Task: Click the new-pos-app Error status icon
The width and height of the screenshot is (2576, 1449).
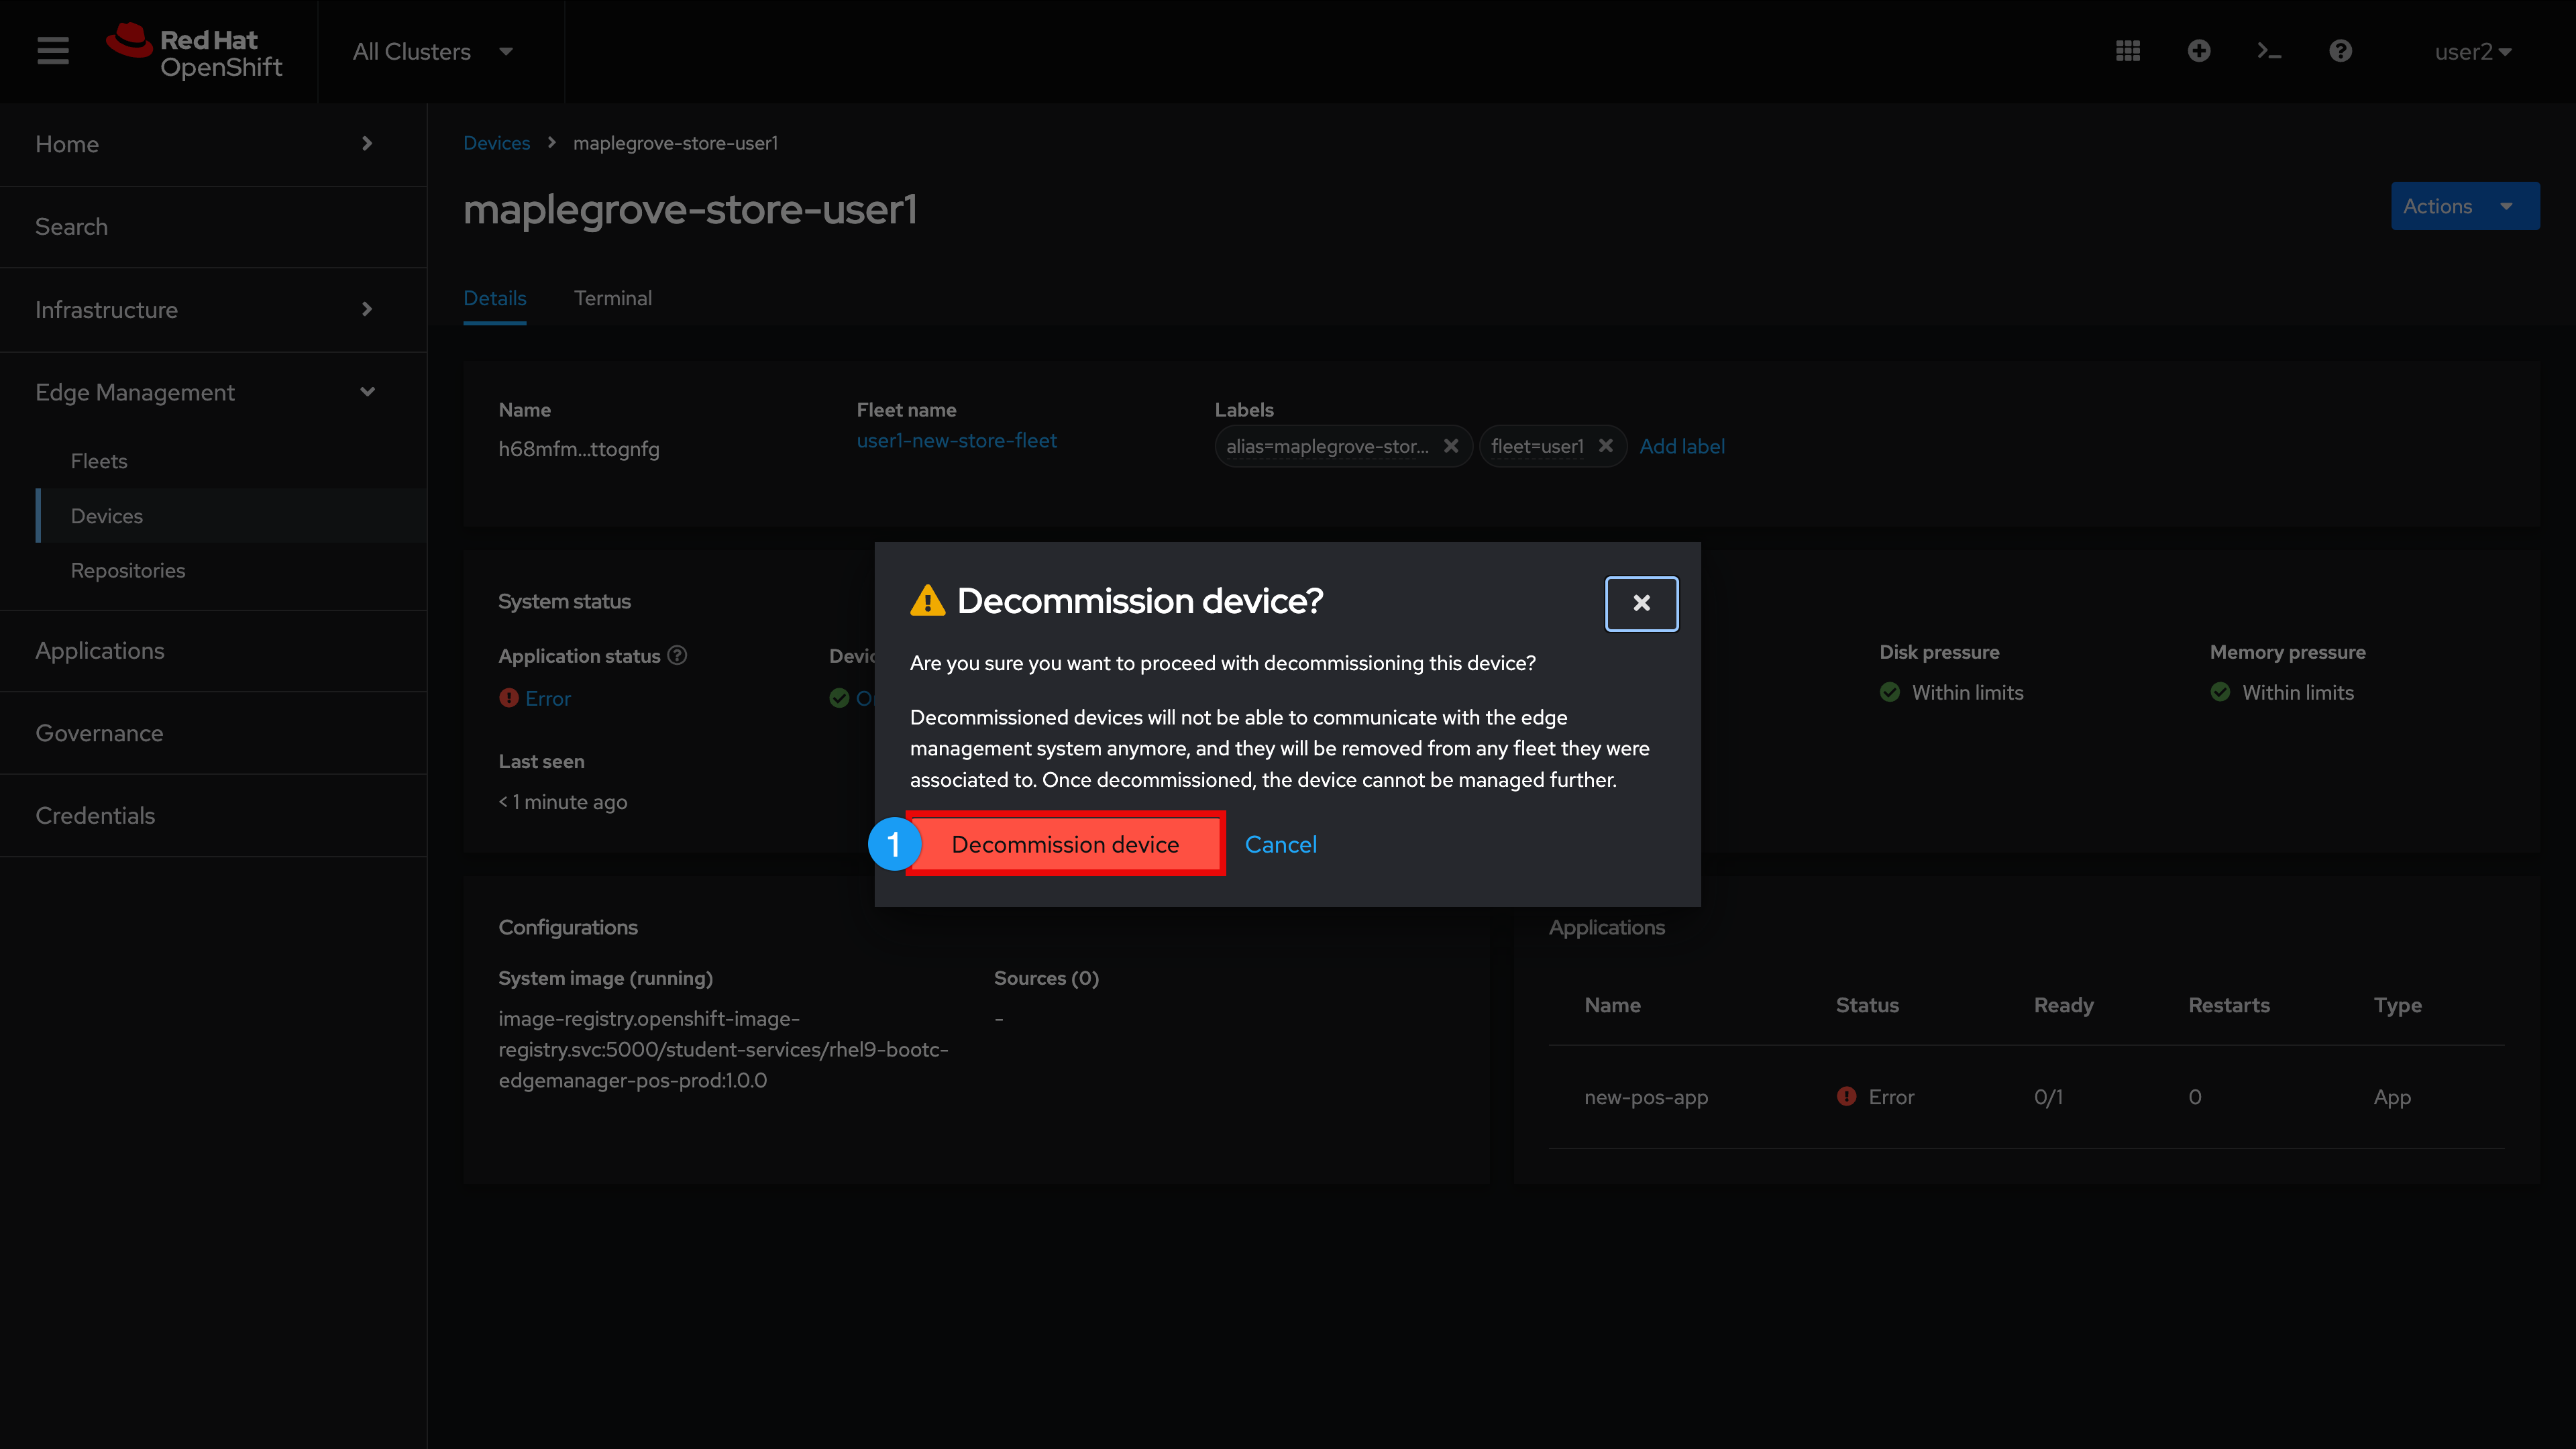Action: (1846, 1096)
